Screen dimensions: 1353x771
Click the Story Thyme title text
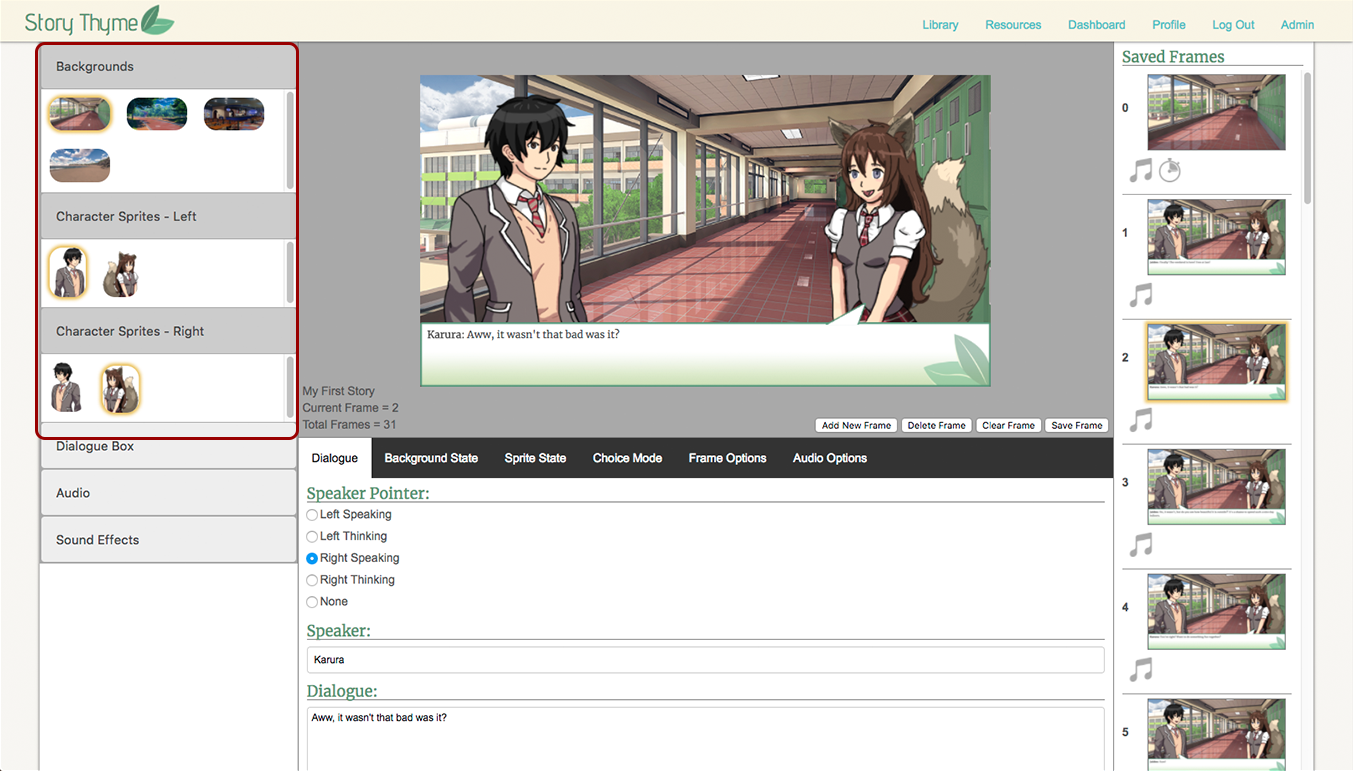point(80,22)
